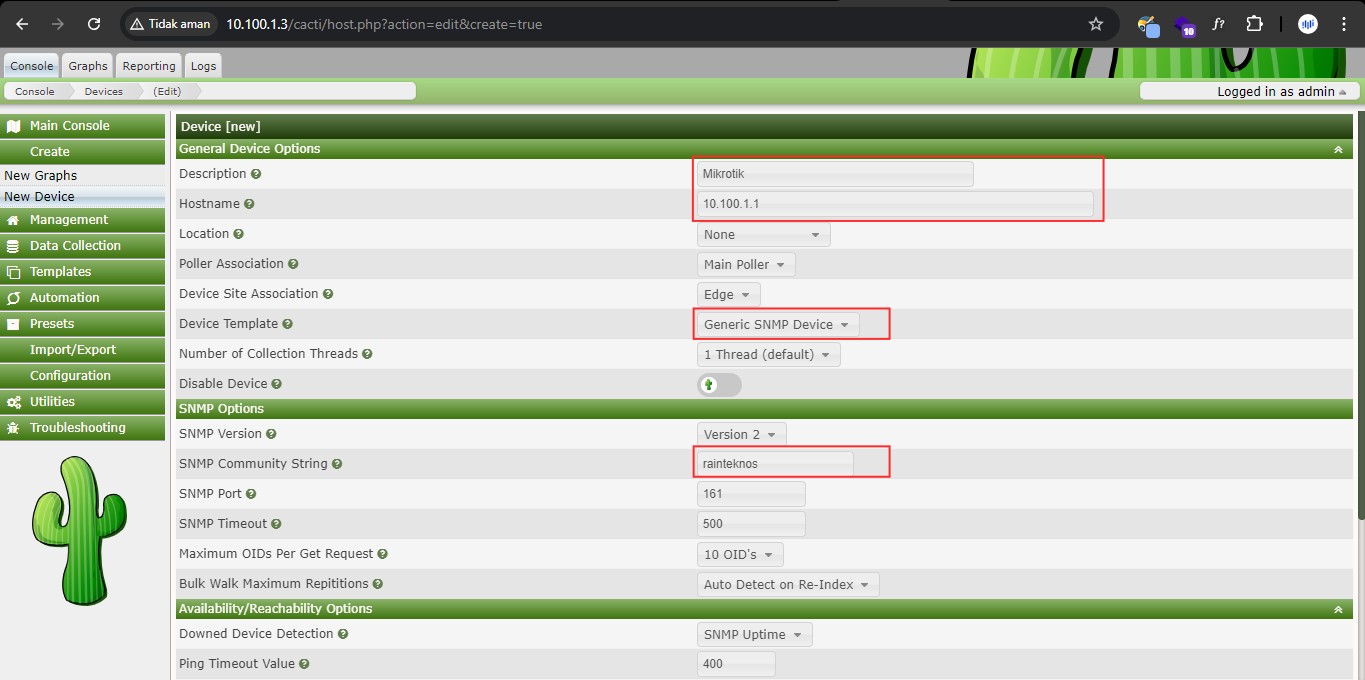Open the browser extensions puzzle icon
Image resolution: width=1365 pixels, height=680 pixels.
coord(1254,24)
